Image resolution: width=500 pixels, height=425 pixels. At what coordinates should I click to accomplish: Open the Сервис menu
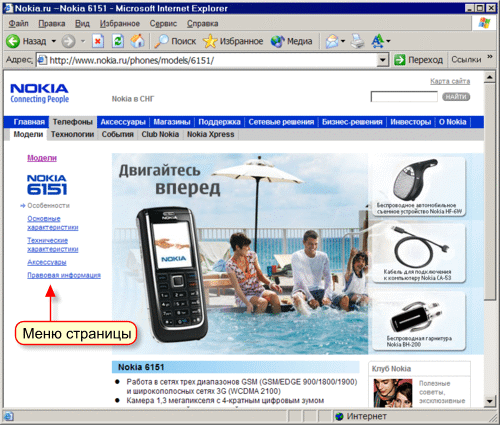(163, 24)
